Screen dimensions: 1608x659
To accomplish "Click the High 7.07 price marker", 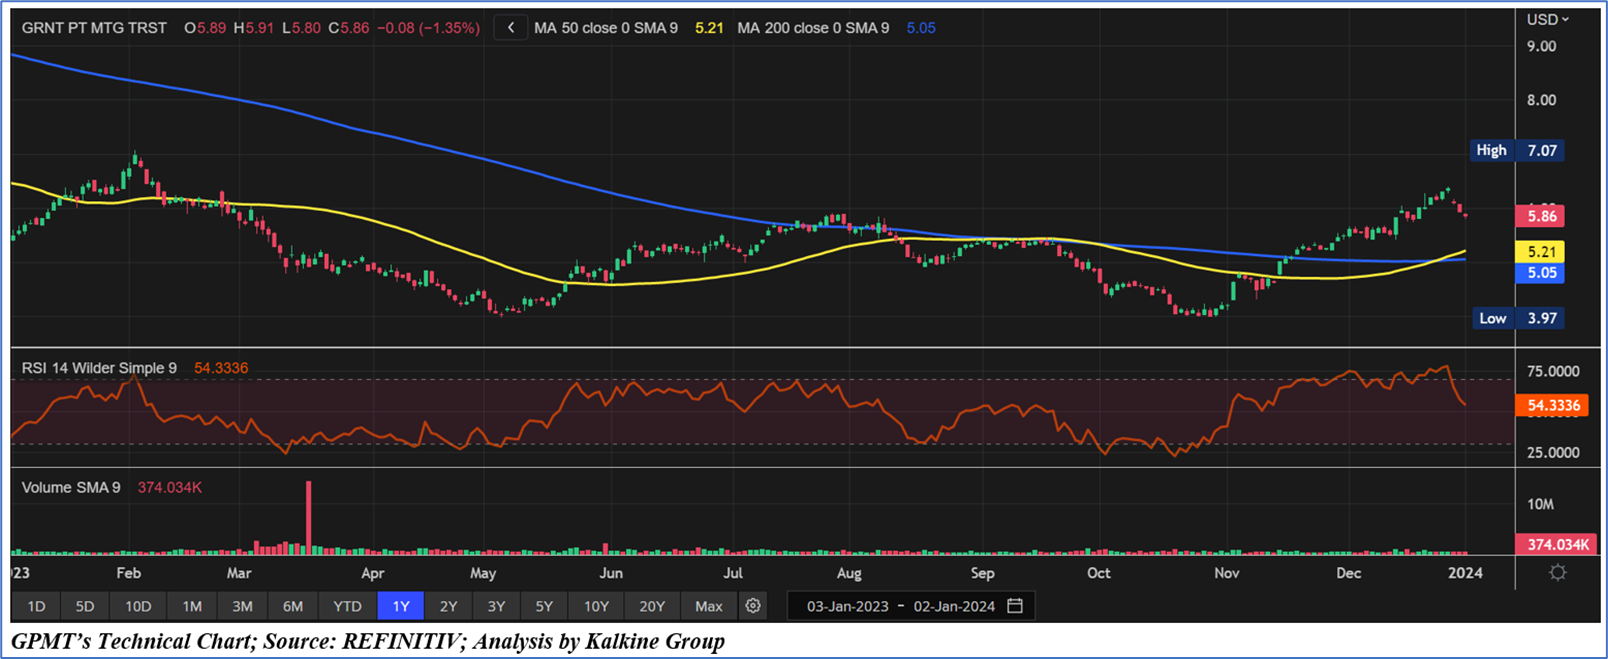I will pos(1518,150).
